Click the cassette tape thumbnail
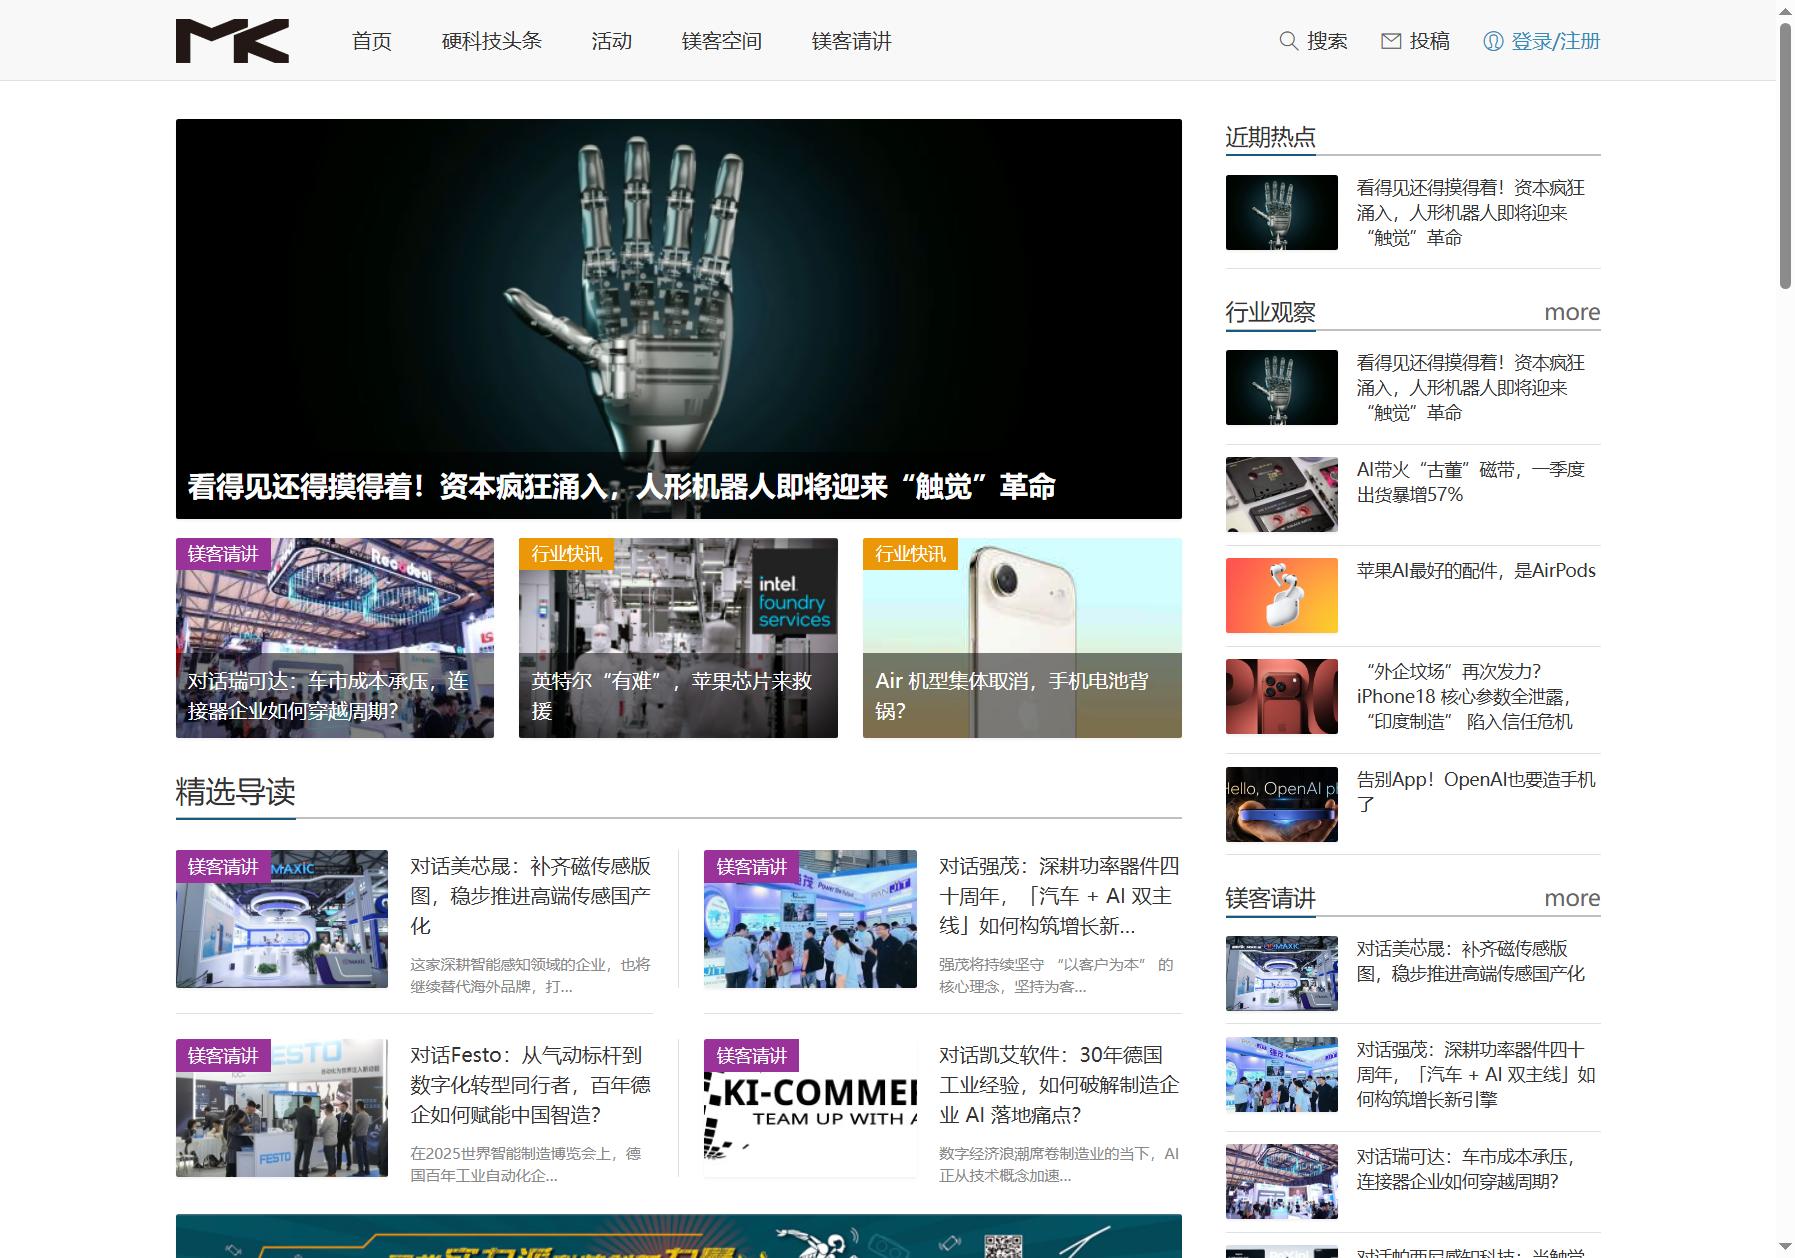 point(1282,495)
